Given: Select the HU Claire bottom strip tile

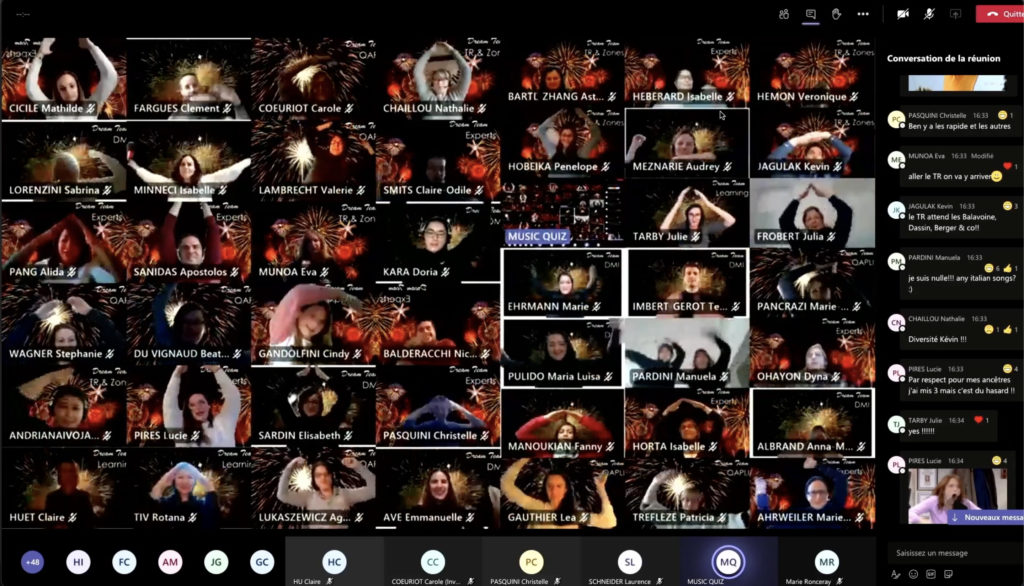Looking at the screenshot, I should coord(334,562).
